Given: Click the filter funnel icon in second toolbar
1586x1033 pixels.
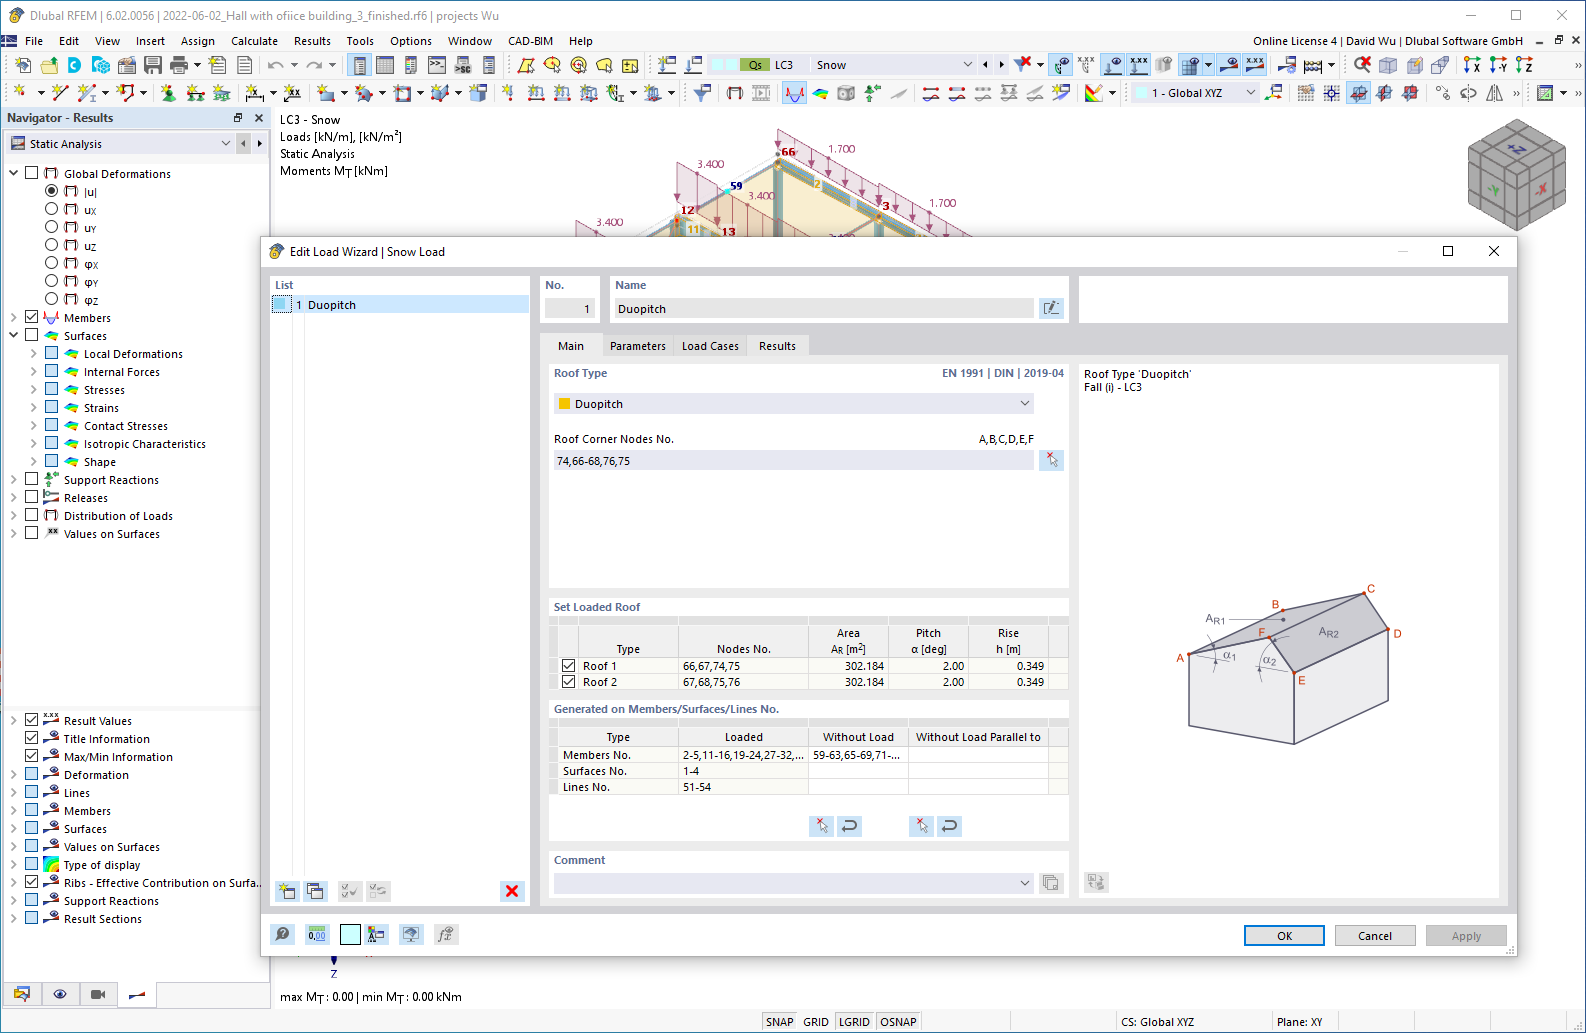Looking at the screenshot, I should pyautogui.click(x=703, y=93).
